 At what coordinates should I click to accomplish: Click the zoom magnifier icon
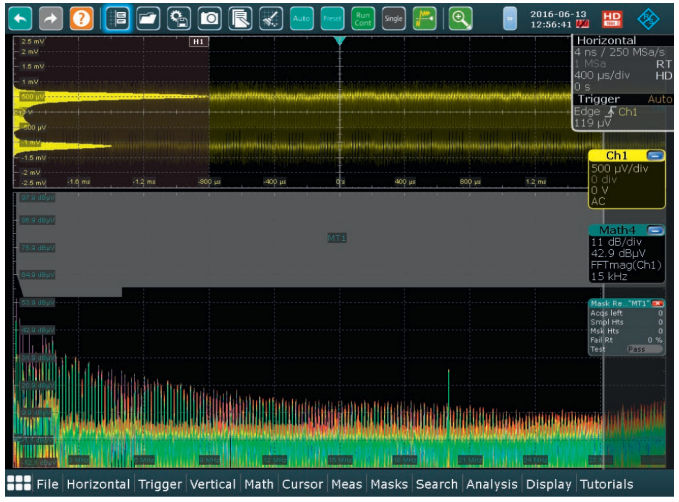pyautogui.click(x=460, y=18)
